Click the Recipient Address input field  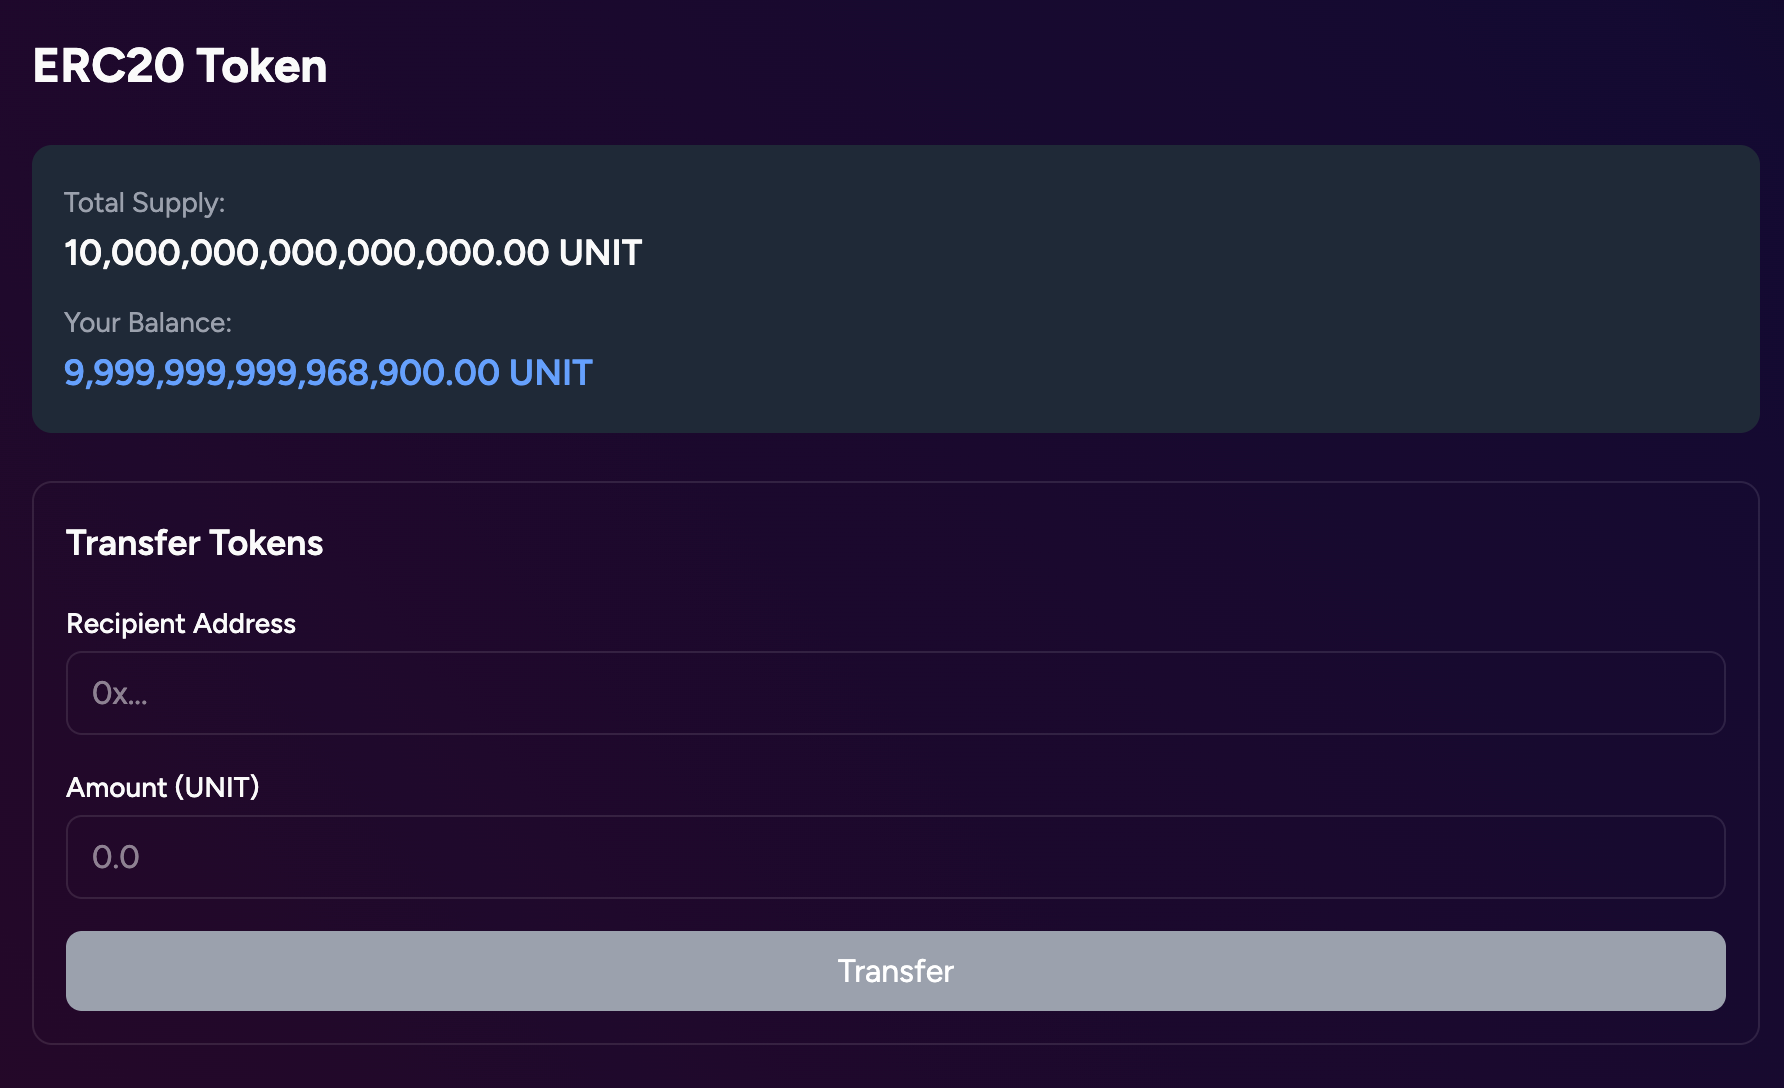point(895,693)
